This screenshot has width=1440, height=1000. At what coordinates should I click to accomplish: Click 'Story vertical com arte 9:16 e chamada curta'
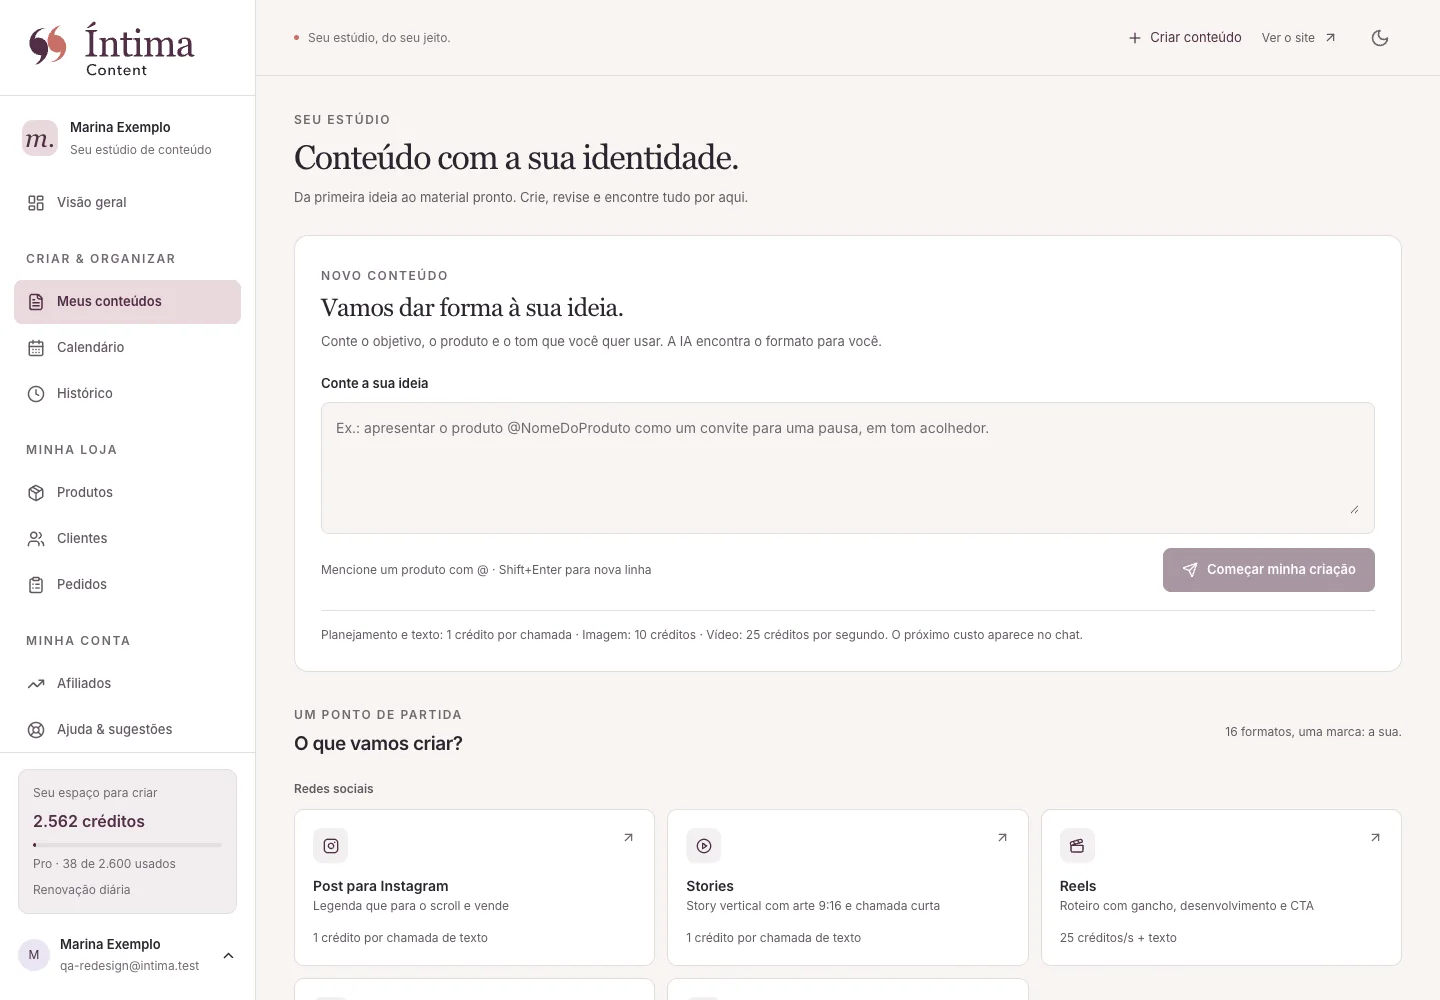pos(813,906)
